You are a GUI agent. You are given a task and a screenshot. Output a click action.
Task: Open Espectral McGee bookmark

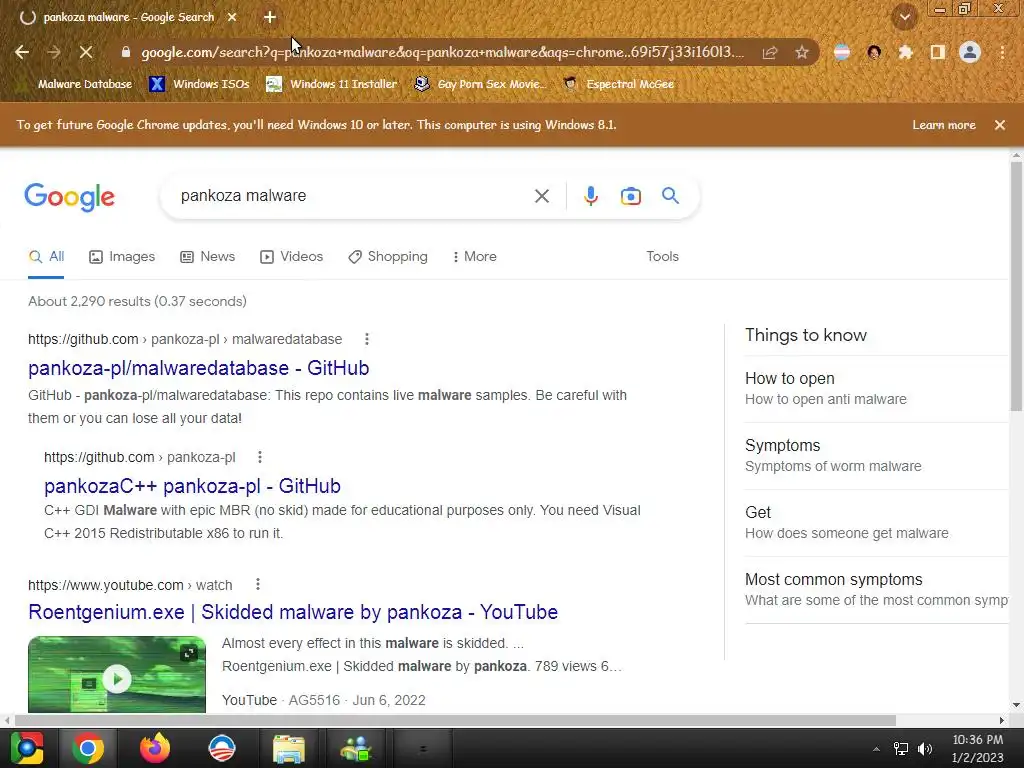618,84
